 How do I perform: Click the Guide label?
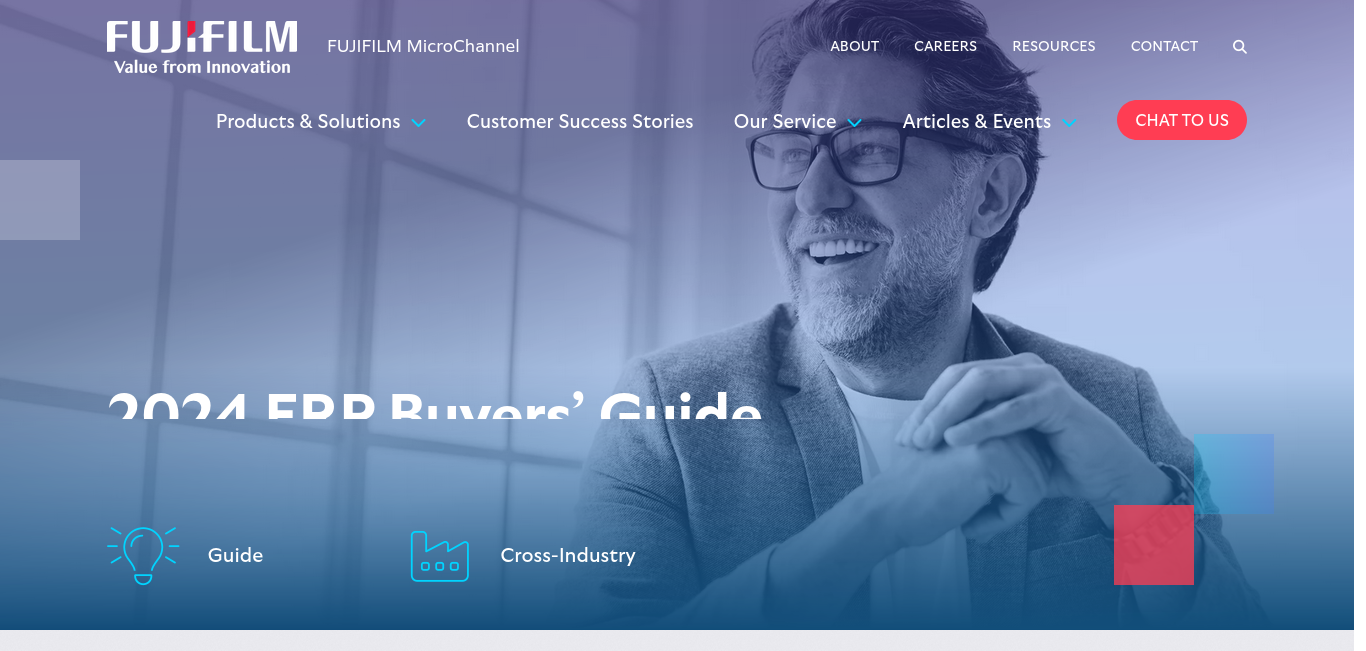[236, 555]
